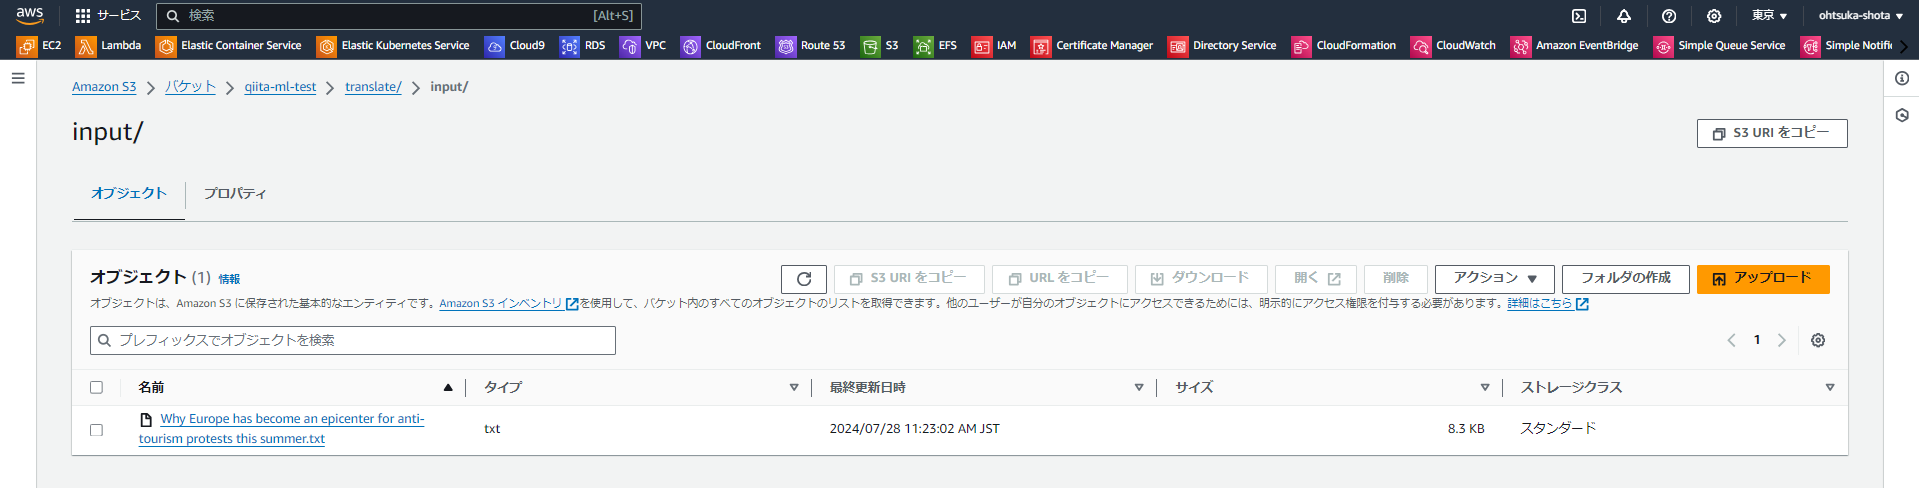This screenshot has width=1919, height=488.
Task: Open Amazon EventBridge shortcut
Action: point(1575,46)
